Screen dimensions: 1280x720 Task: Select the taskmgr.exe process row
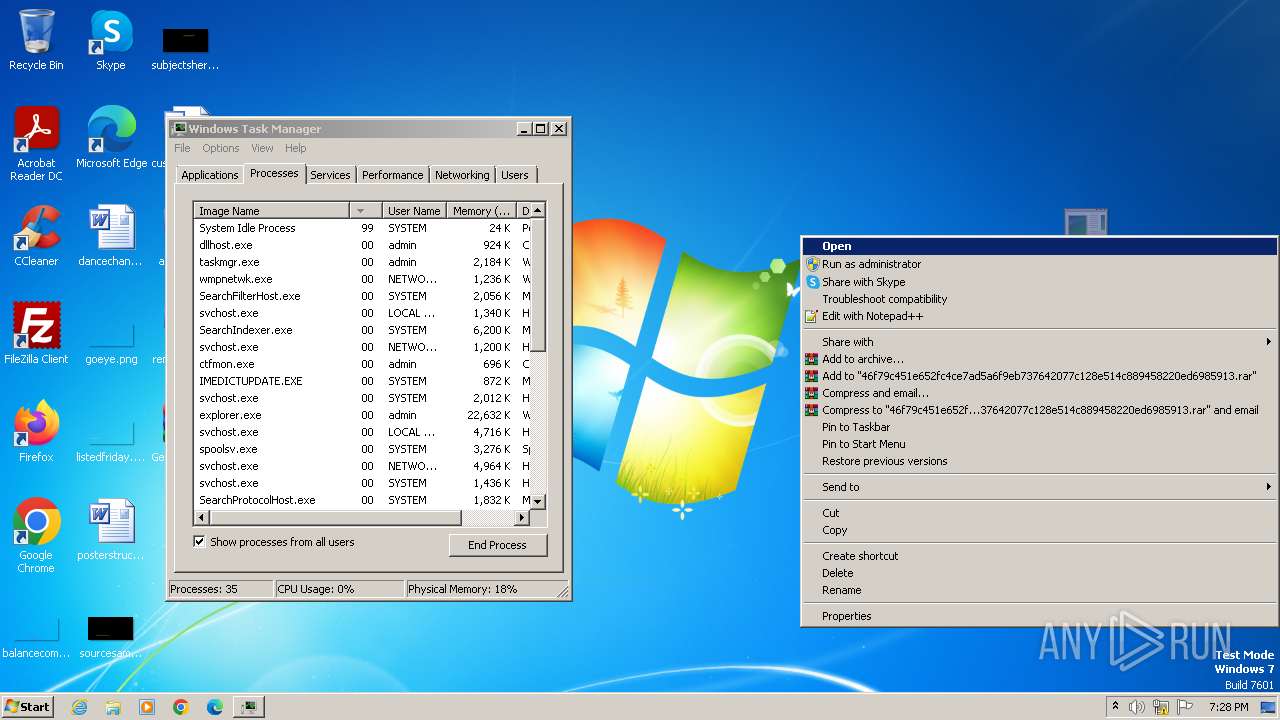pos(361,262)
